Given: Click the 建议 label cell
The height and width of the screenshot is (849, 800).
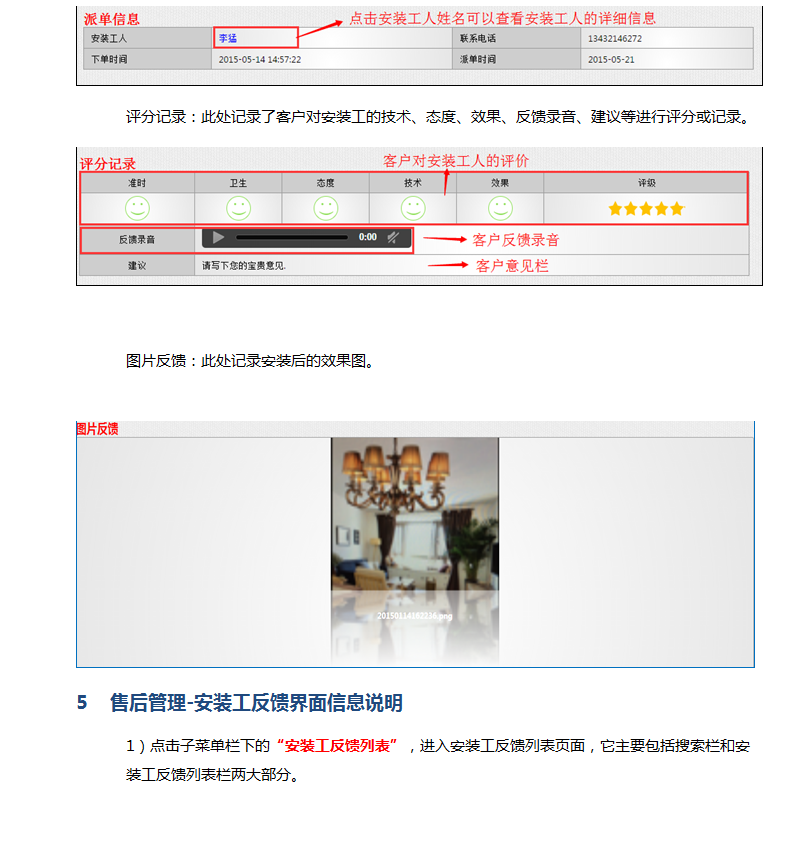Looking at the screenshot, I should 137,266.
